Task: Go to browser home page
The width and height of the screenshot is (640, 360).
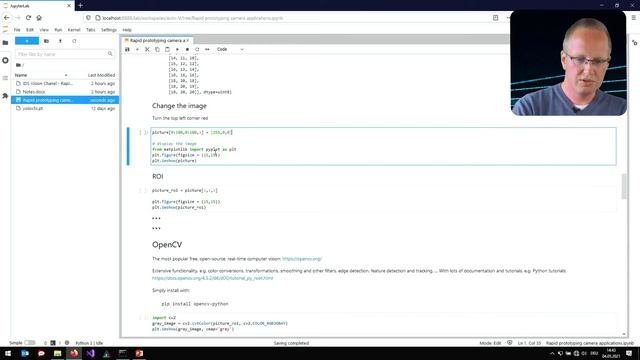Action: (x=39, y=18)
